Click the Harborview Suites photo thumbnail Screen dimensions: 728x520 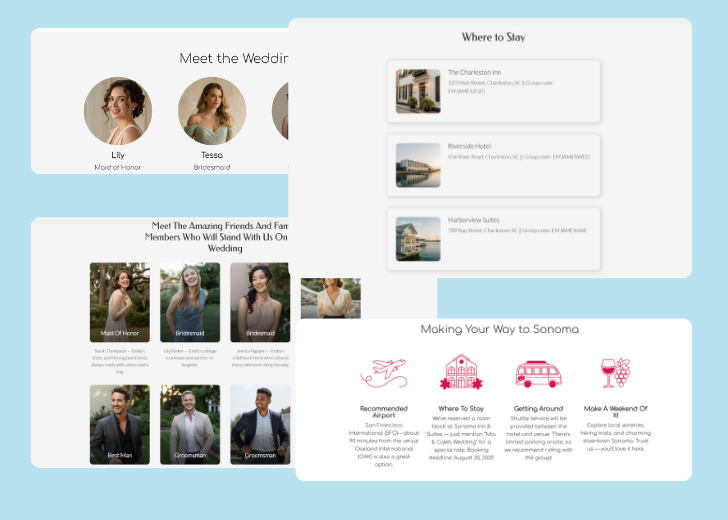pyautogui.click(x=418, y=239)
